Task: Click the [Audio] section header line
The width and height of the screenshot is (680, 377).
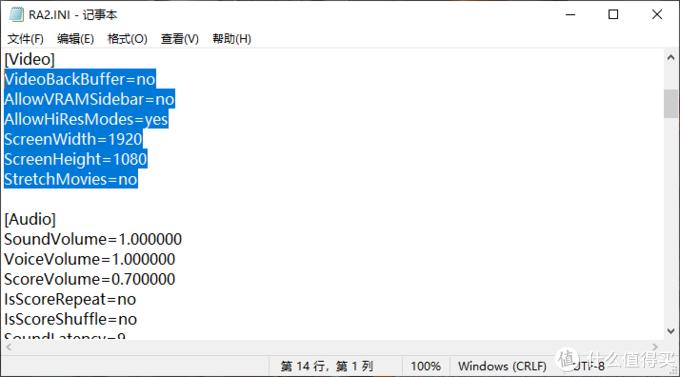Action: point(30,220)
